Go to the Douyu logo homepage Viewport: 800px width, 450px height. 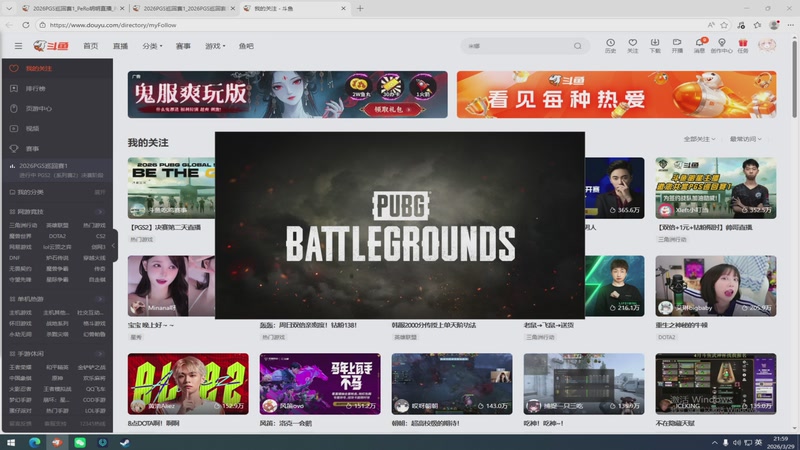[x=51, y=46]
